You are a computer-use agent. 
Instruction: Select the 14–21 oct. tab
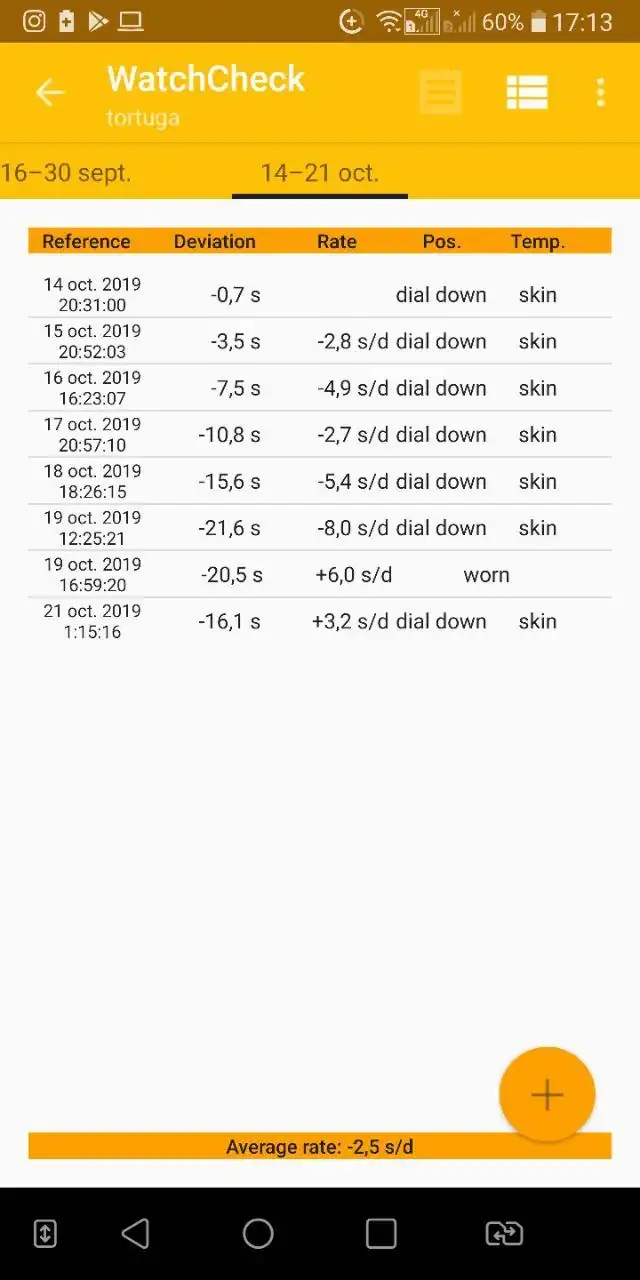tap(320, 172)
